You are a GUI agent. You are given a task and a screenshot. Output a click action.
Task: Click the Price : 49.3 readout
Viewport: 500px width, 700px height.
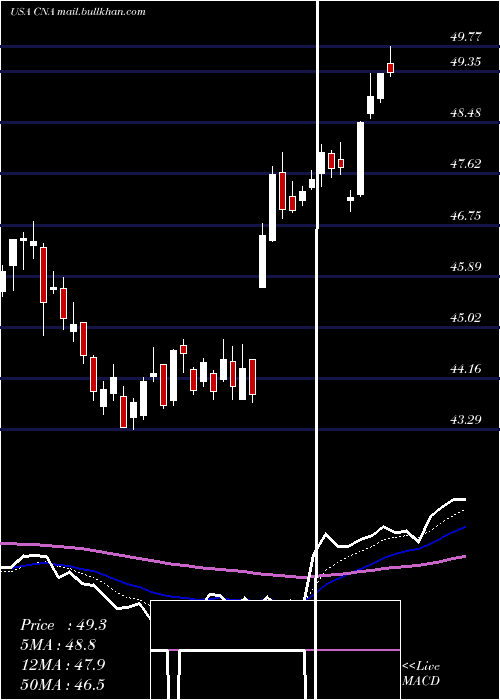[63, 625]
